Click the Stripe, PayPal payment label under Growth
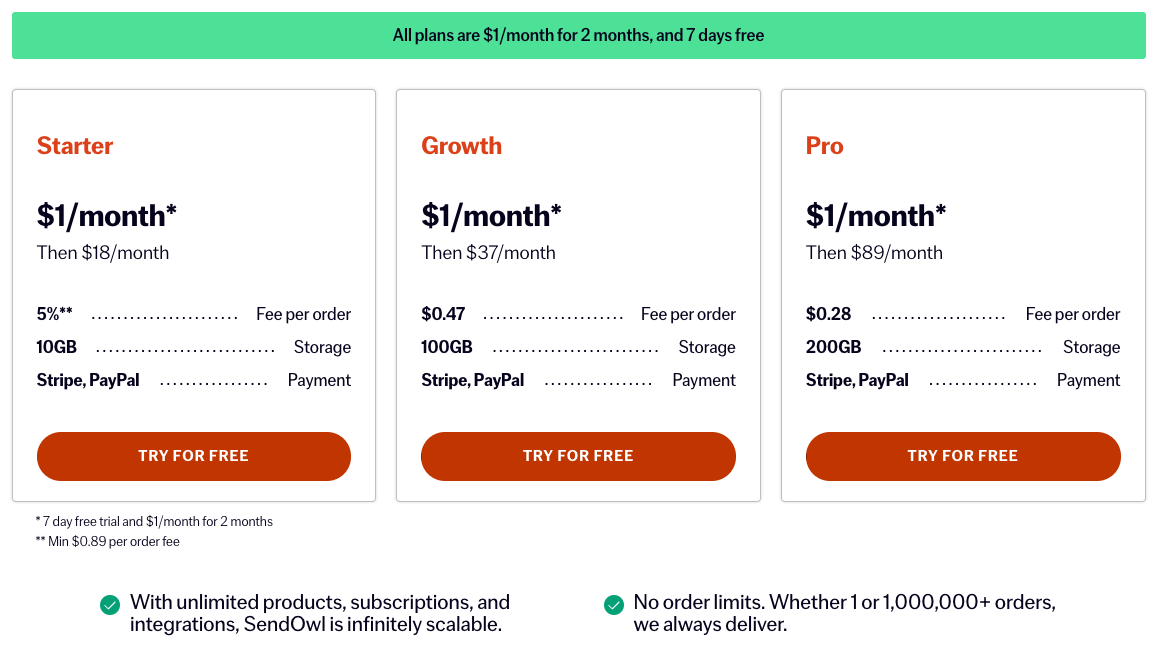The image size is (1161, 655). (x=473, y=380)
